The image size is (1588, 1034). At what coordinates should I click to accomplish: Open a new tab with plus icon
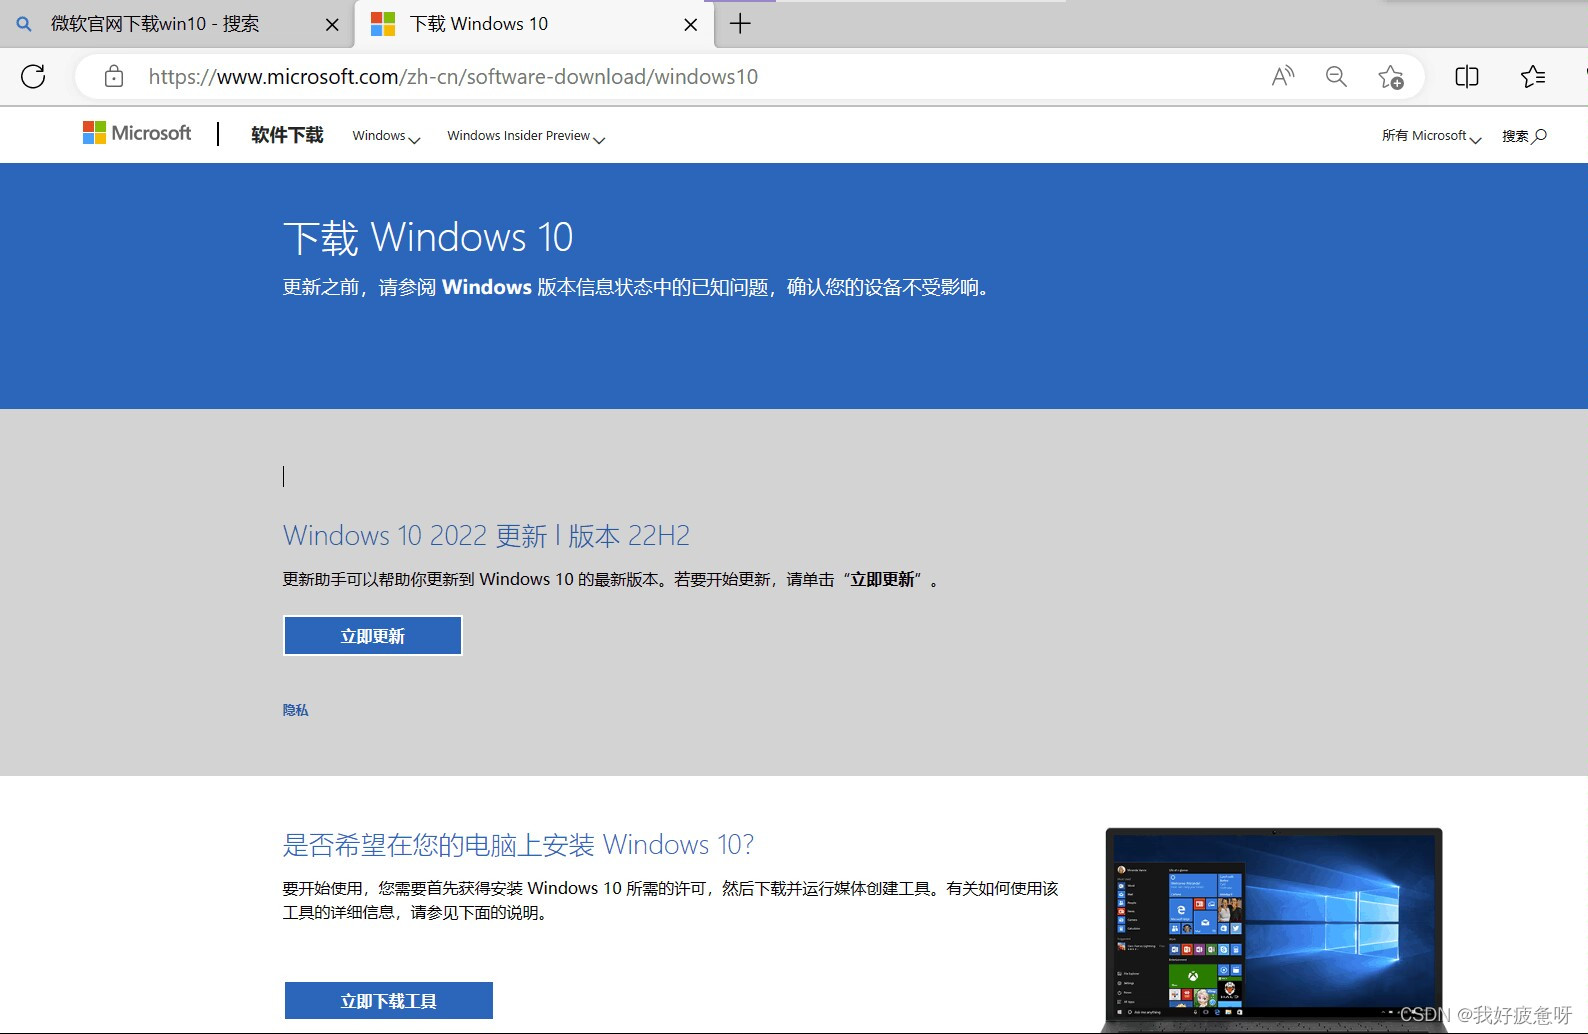[x=740, y=24]
